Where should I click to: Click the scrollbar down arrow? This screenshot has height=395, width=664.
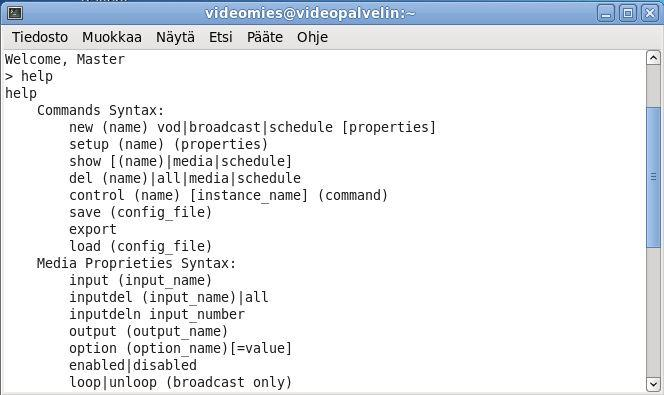[x=653, y=384]
